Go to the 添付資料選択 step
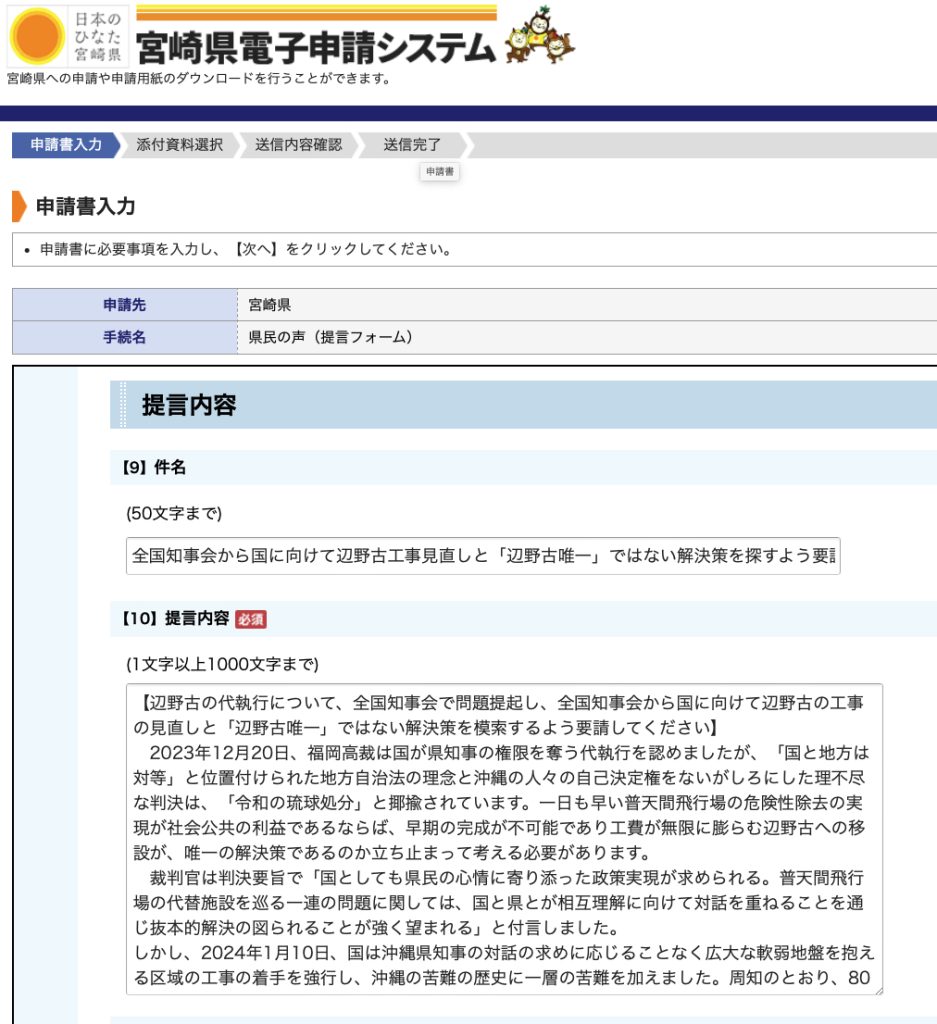 pyautogui.click(x=179, y=145)
